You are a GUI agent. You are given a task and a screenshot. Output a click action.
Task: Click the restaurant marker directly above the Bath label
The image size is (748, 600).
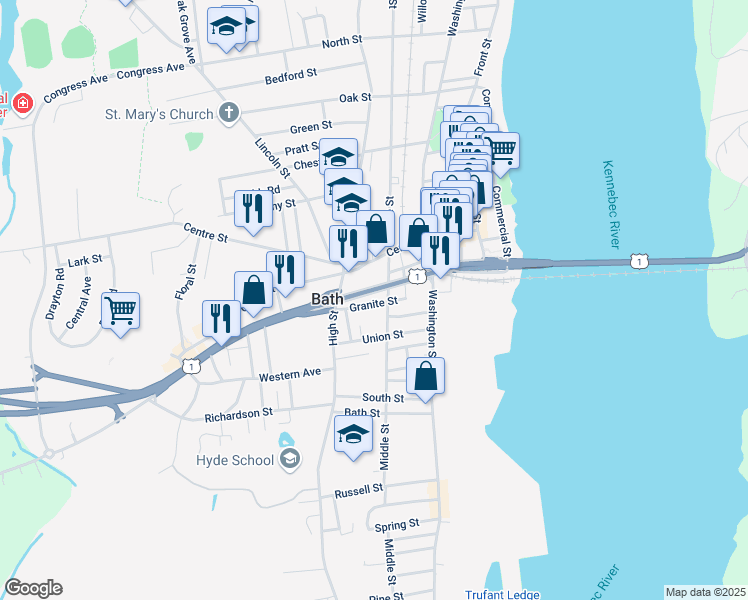(286, 273)
